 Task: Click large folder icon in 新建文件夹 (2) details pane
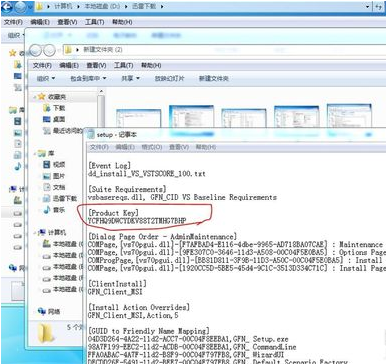click(x=46, y=333)
